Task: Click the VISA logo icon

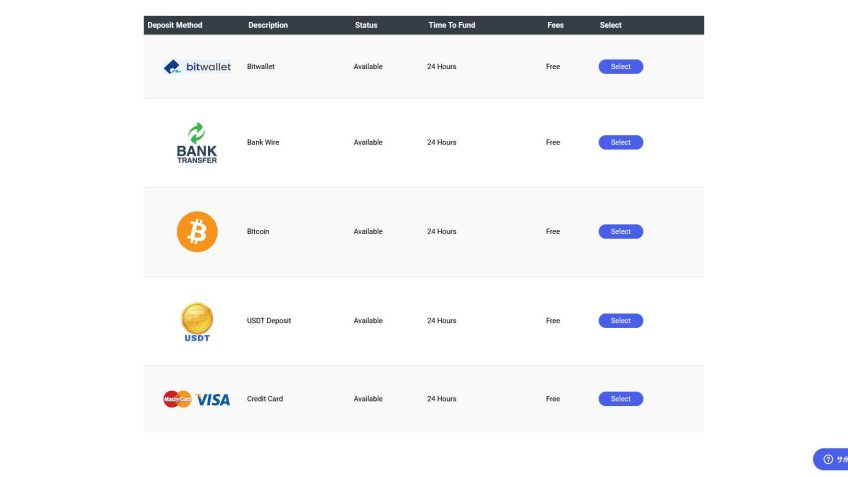Action: pyautogui.click(x=213, y=399)
